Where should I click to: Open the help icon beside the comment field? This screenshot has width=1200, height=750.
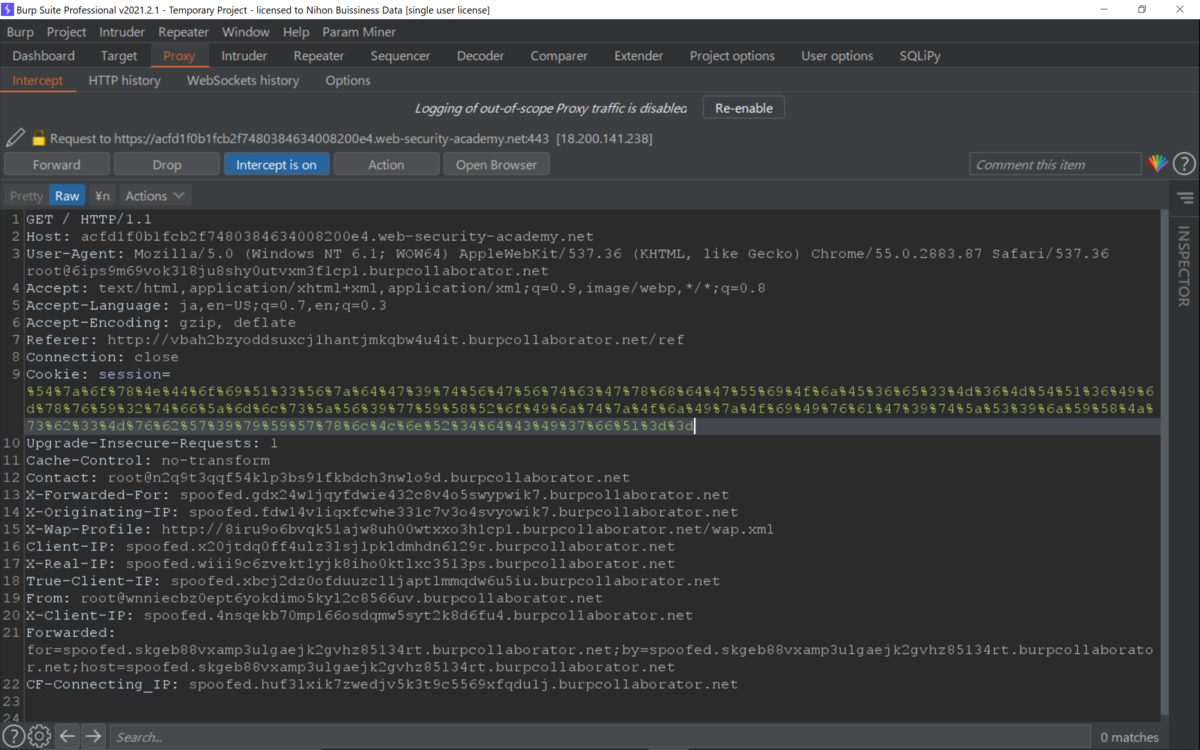(x=1184, y=164)
